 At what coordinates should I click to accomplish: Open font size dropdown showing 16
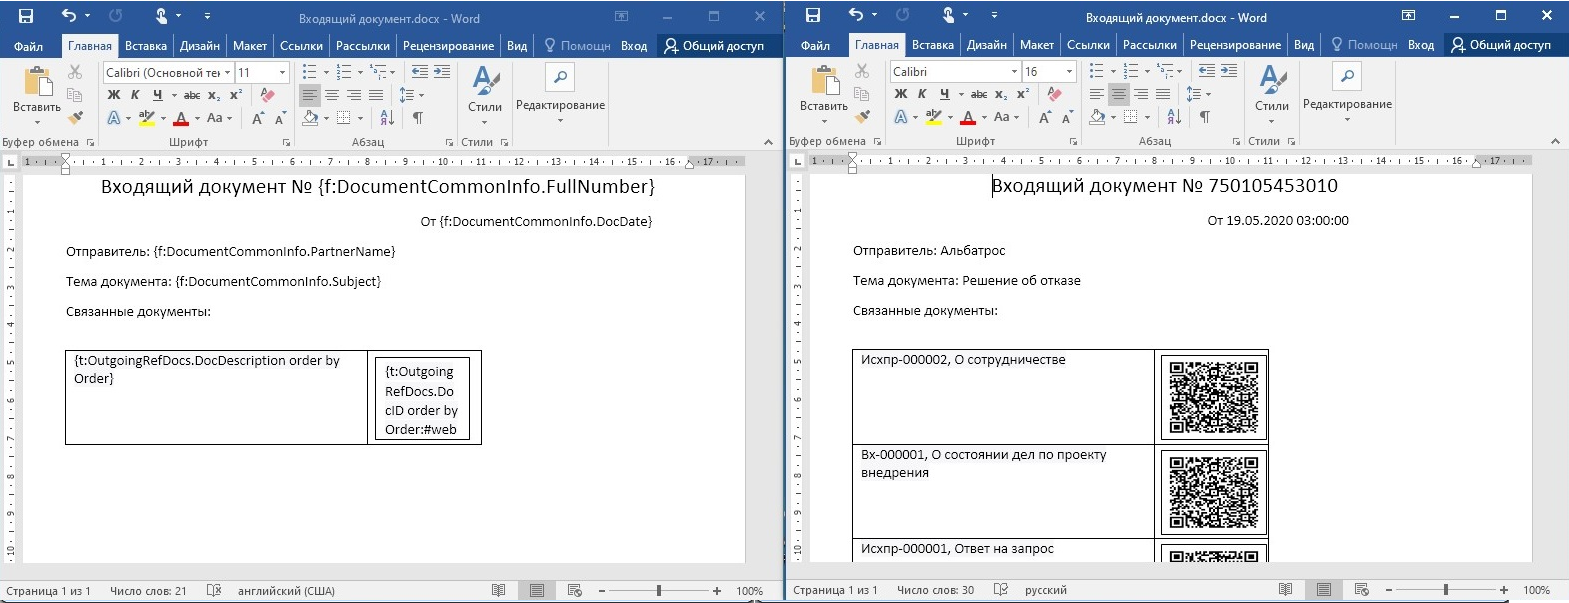(x=1069, y=72)
